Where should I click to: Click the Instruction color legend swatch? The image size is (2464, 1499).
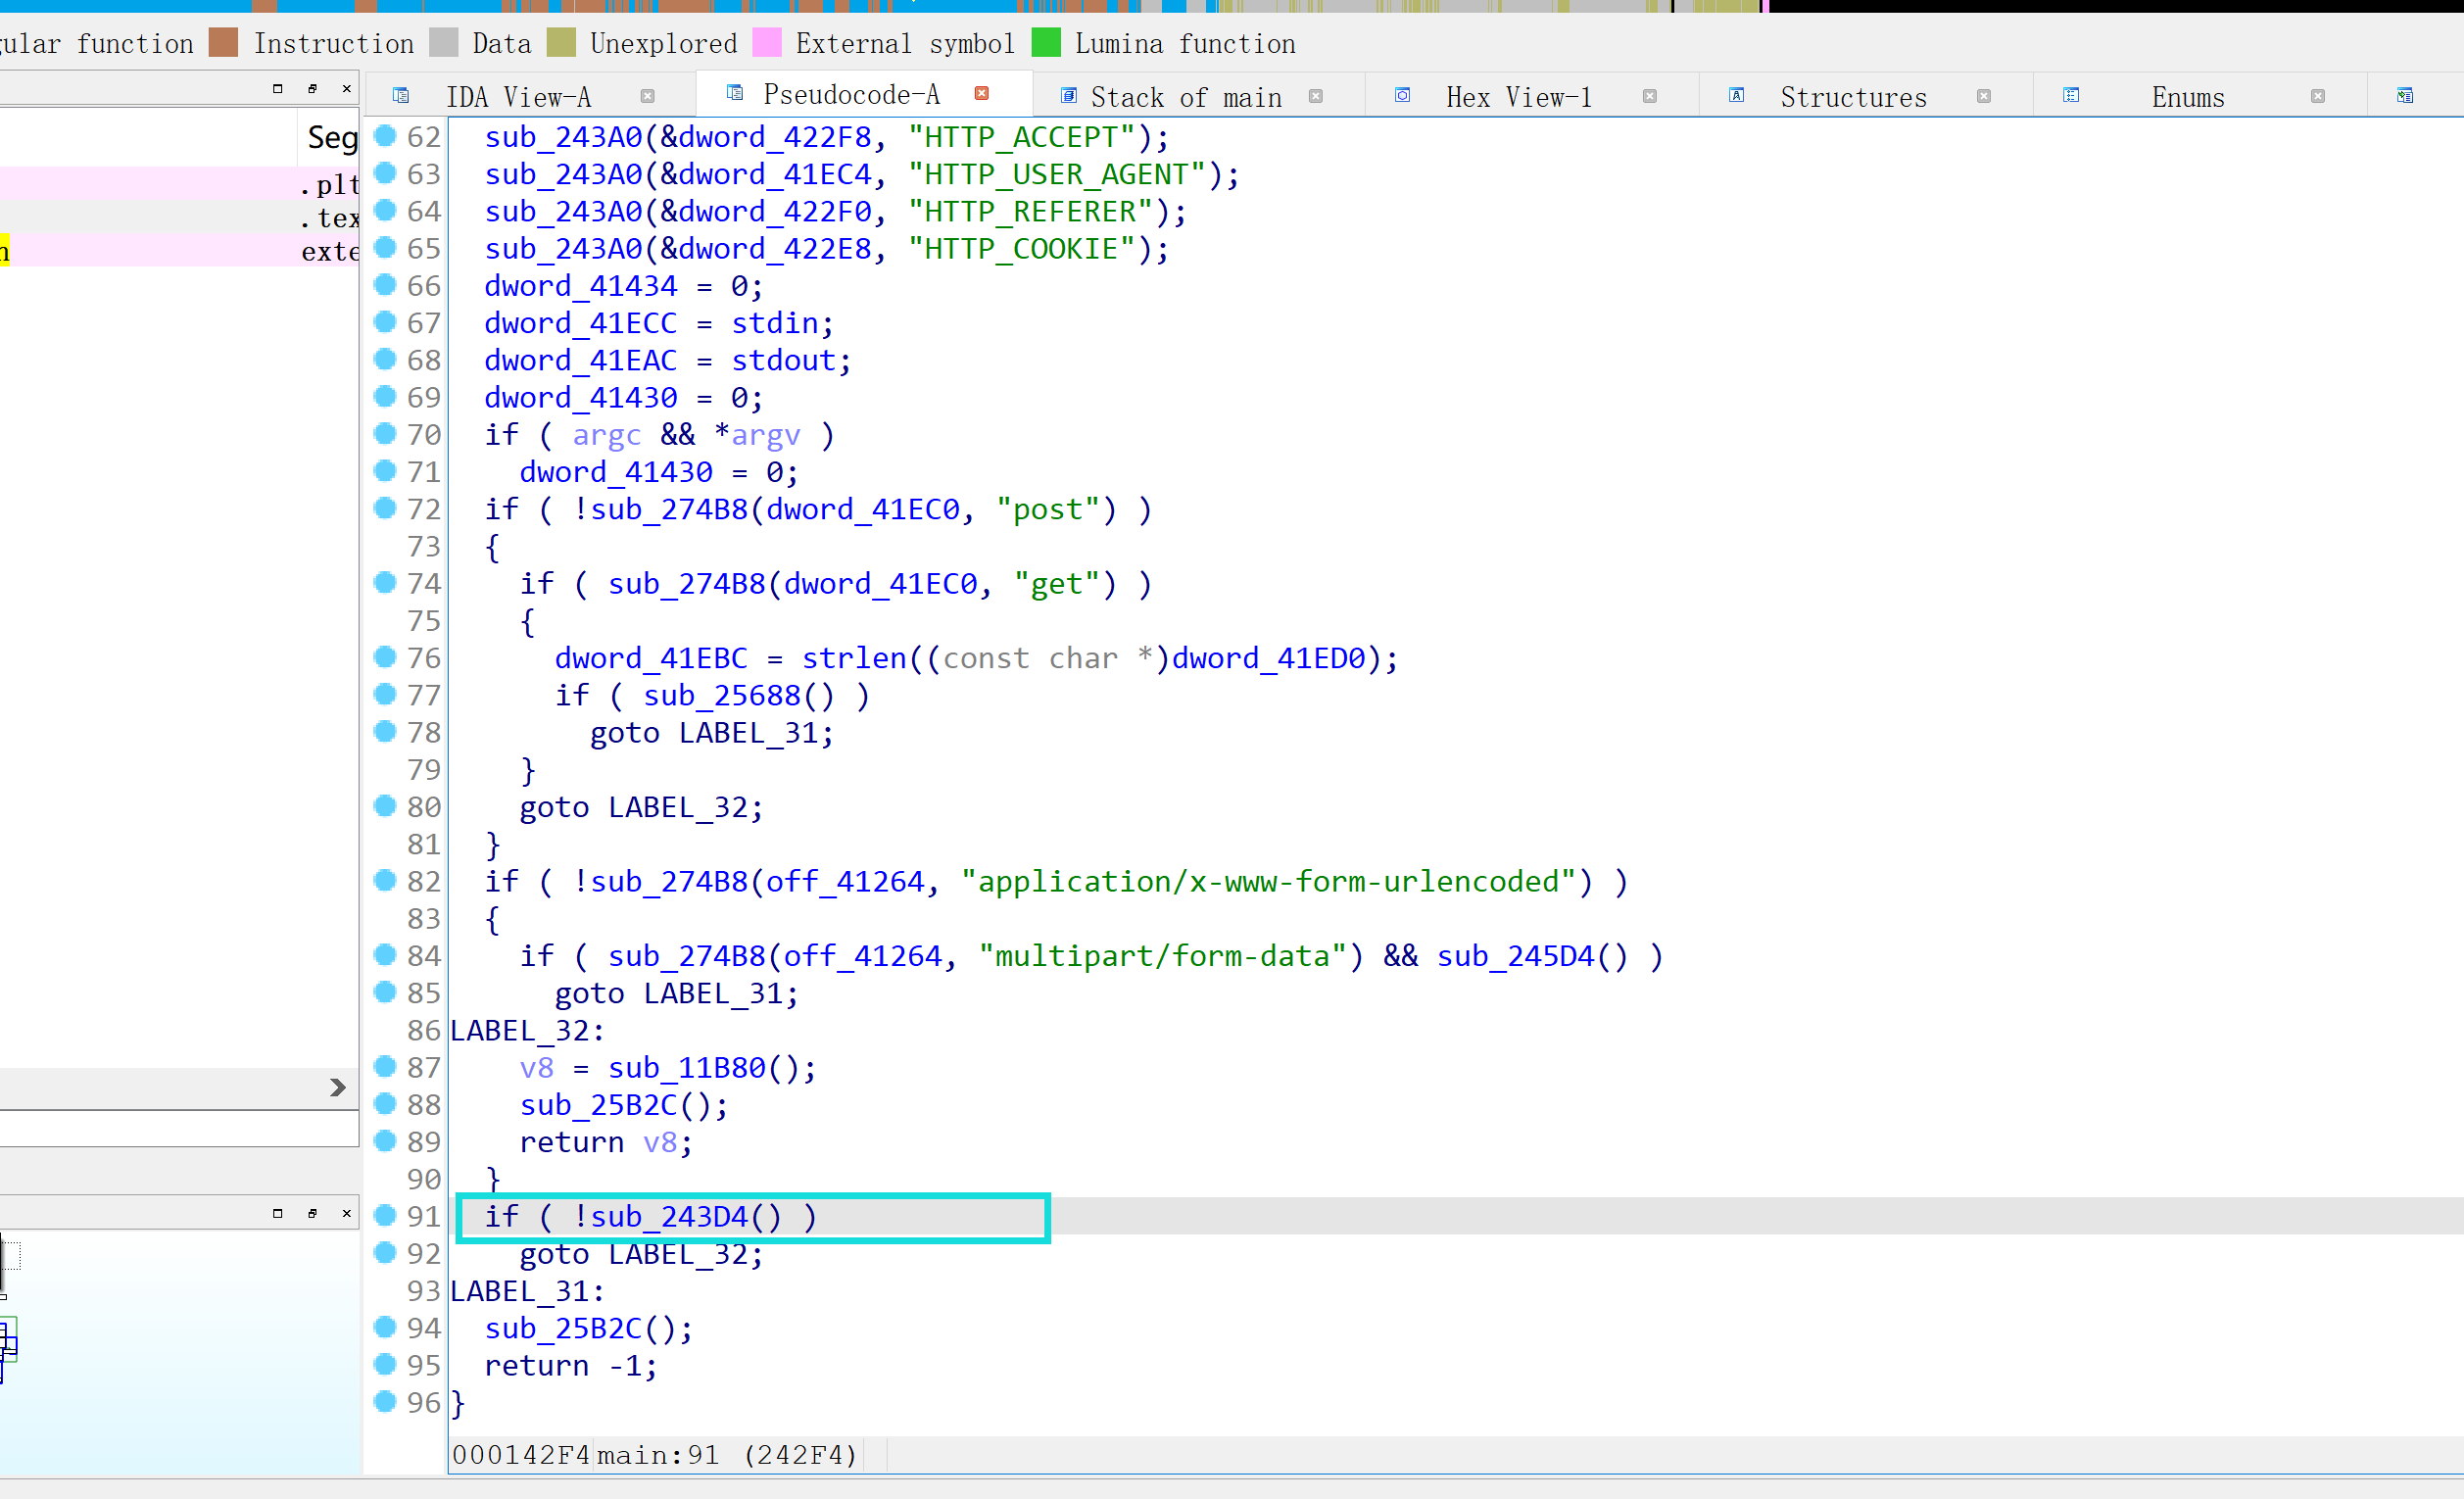pyautogui.click(x=223, y=43)
